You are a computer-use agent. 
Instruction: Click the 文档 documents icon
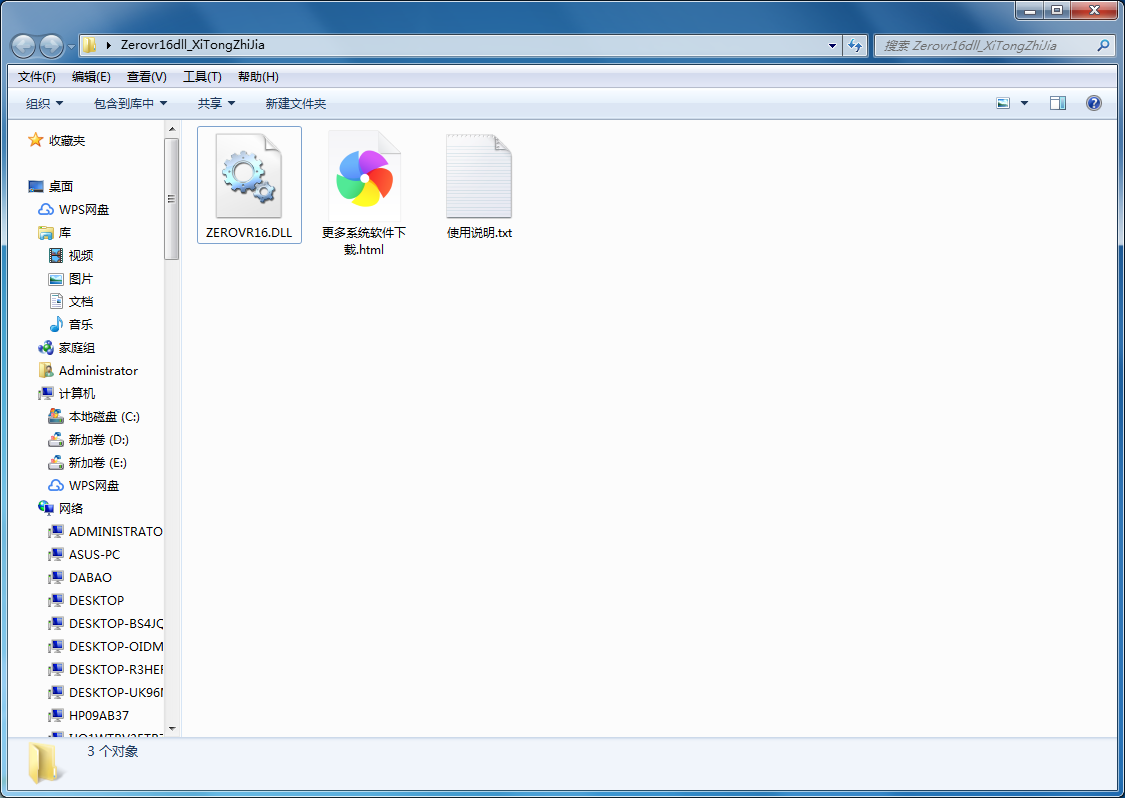pos(56,301)
